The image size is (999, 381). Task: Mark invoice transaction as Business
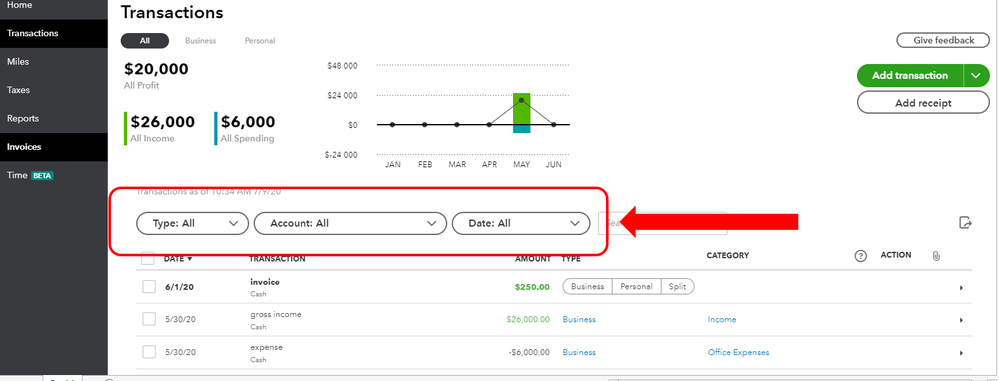(587, 287)
